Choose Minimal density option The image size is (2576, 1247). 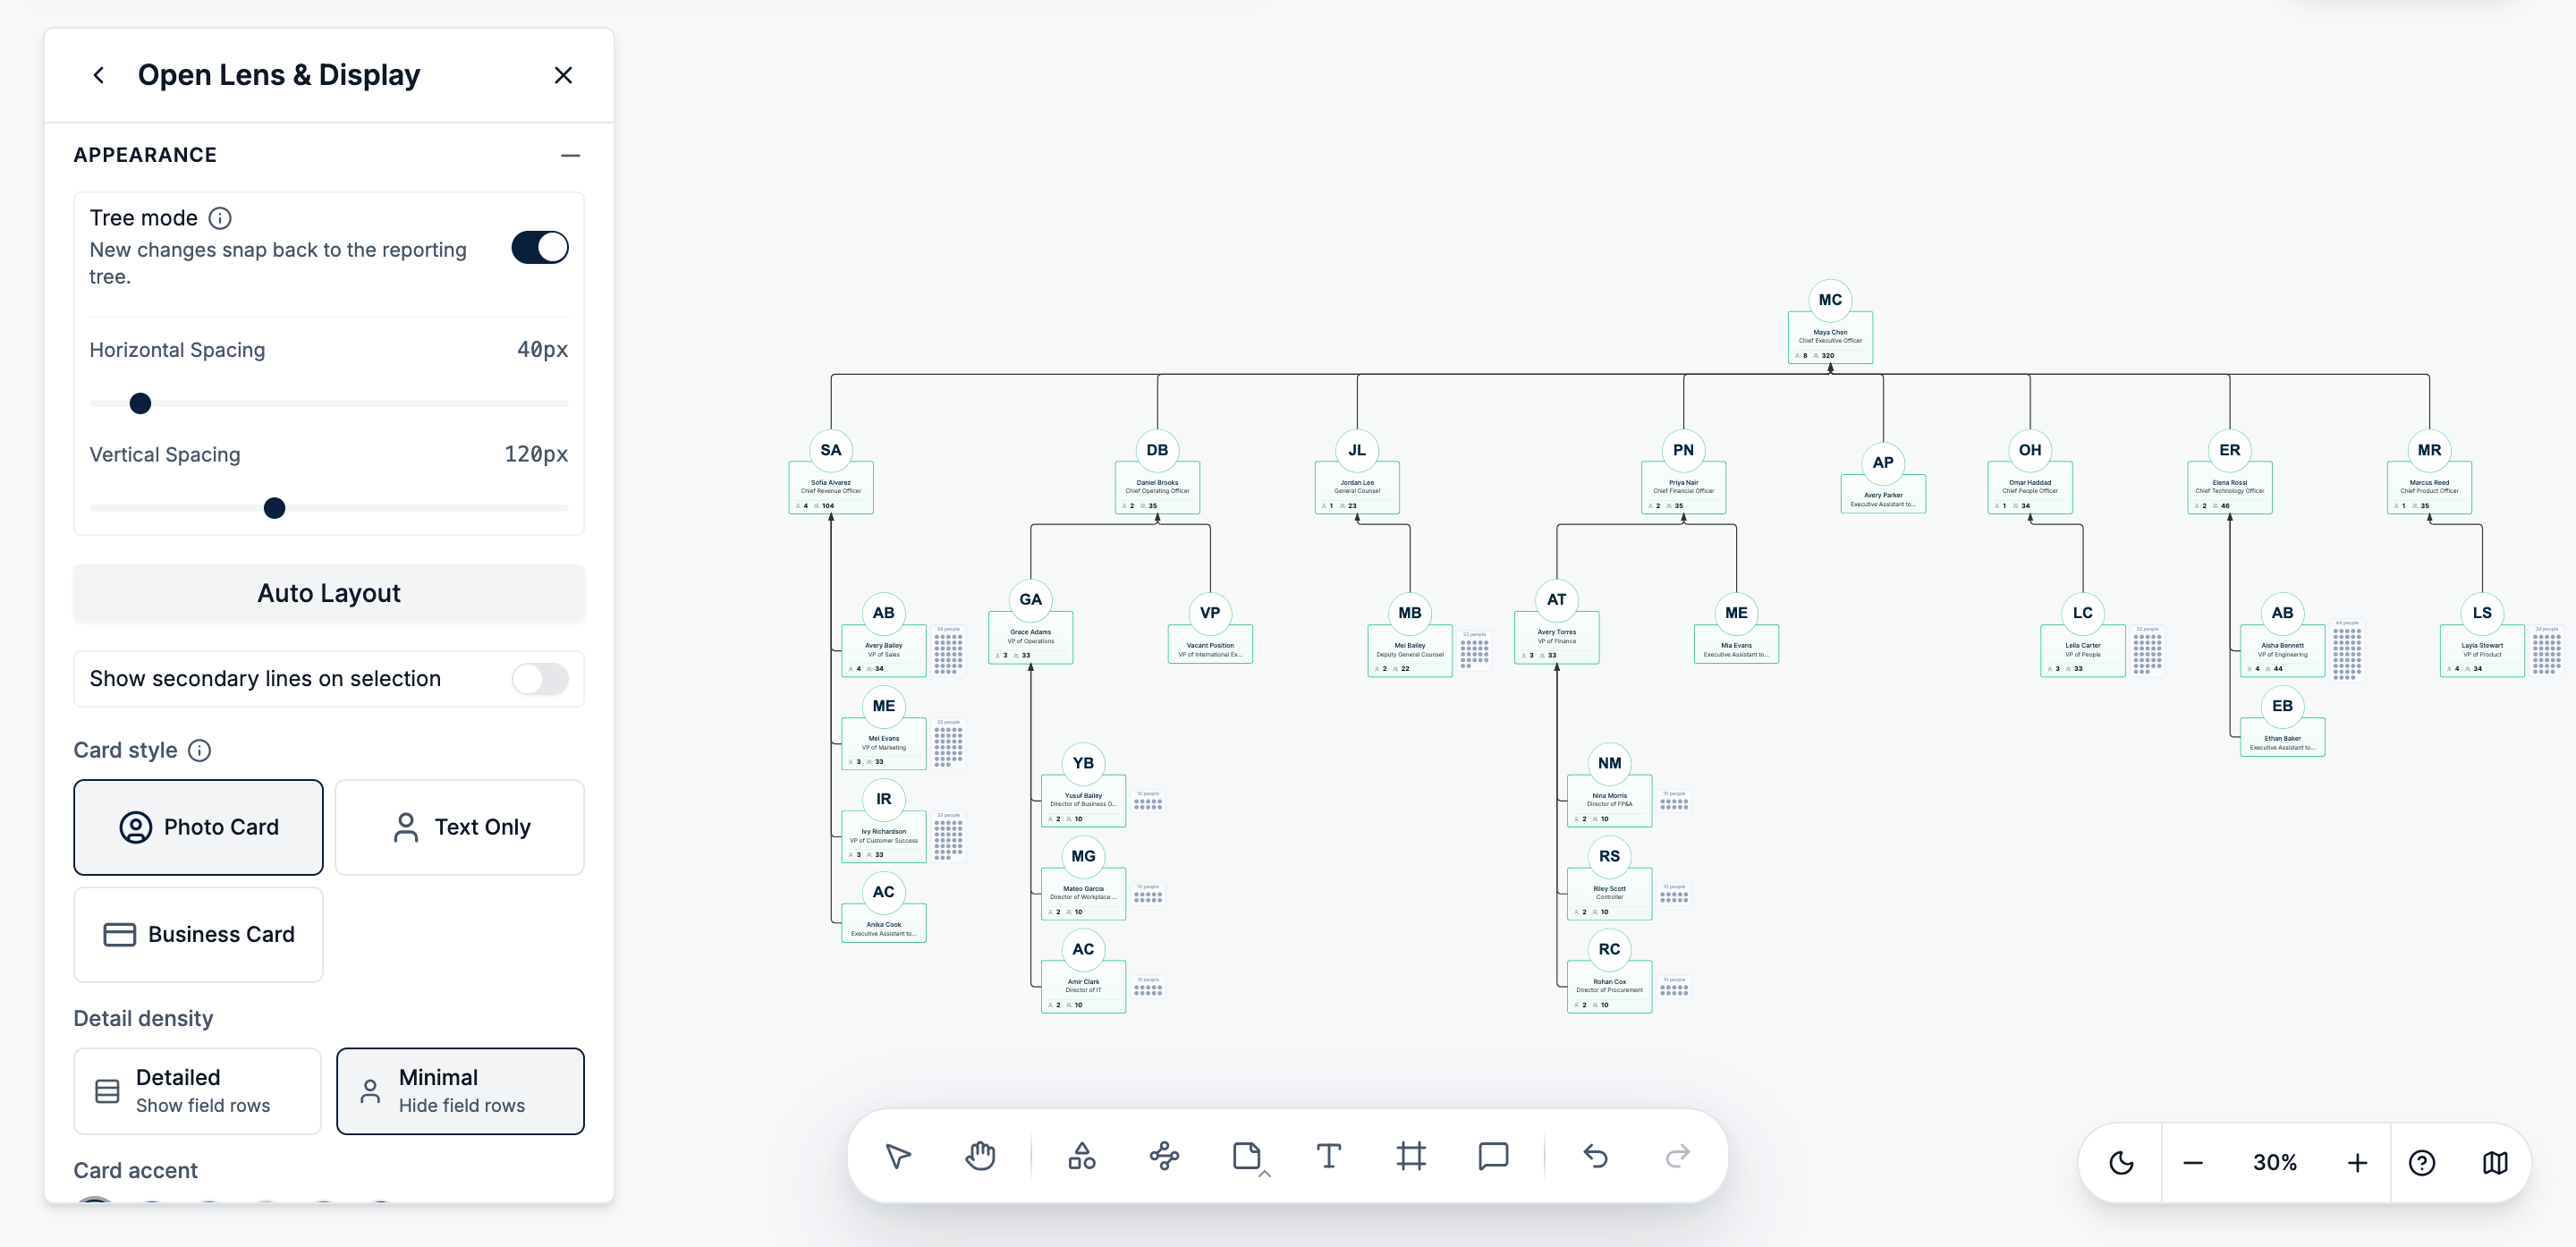(460, 1091)
